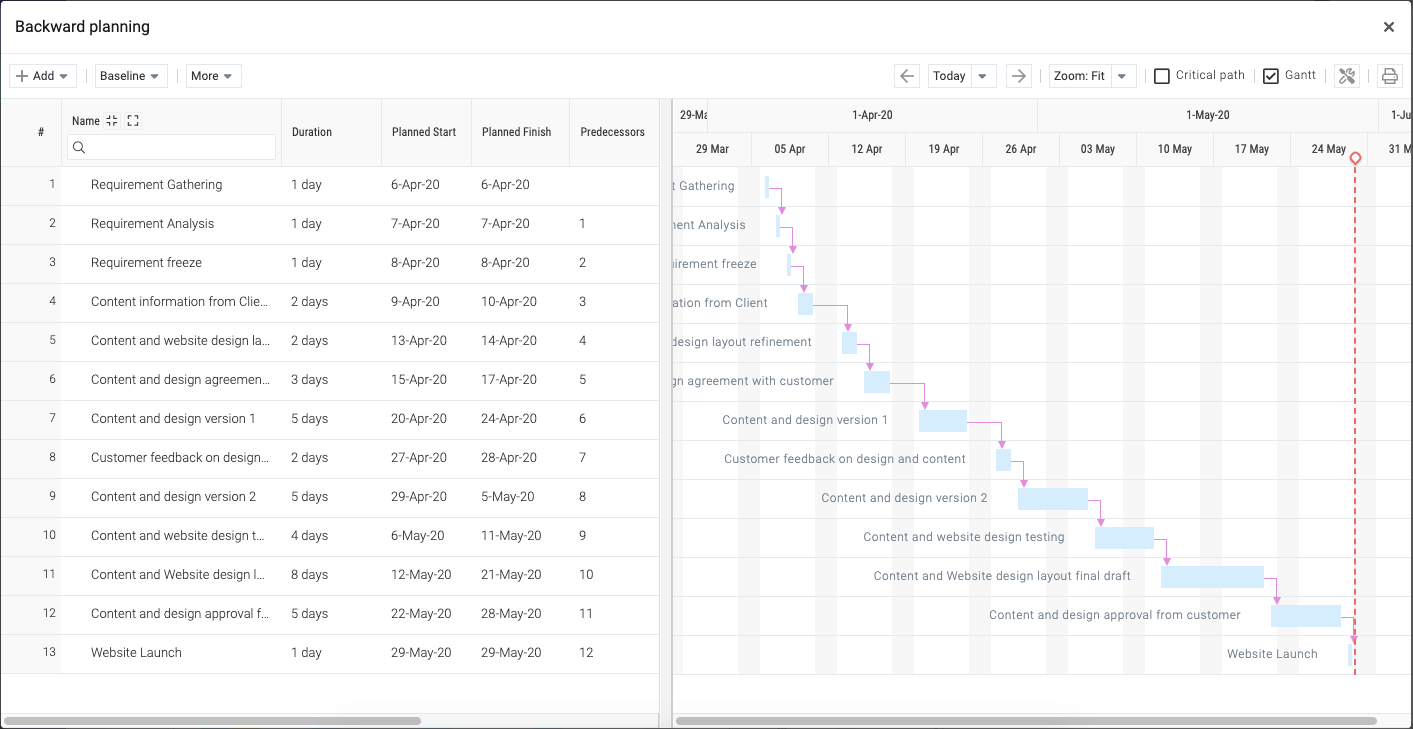
Task: Click the red deadline marker circle
Action: (x=1355, y=158)
